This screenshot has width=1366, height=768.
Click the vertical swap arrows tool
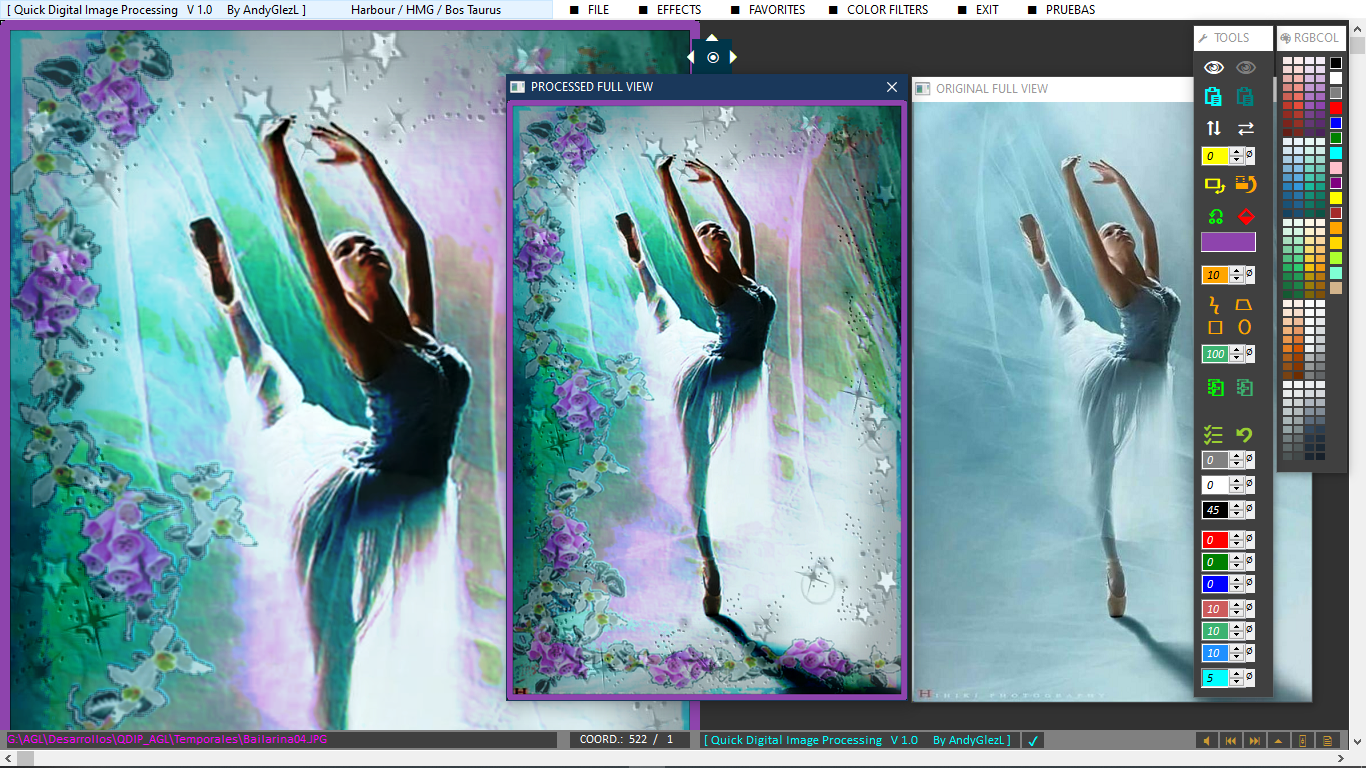point(1213,128)
